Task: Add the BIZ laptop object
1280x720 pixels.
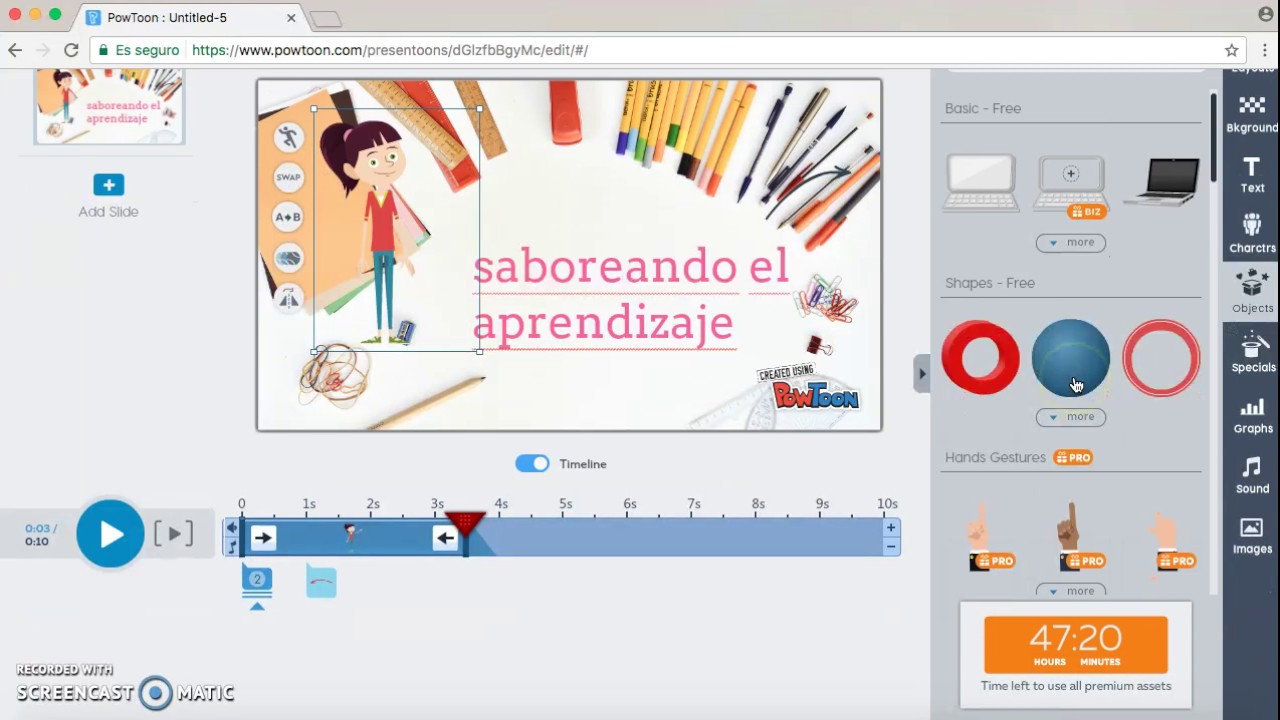Action: pos(1070,184)
